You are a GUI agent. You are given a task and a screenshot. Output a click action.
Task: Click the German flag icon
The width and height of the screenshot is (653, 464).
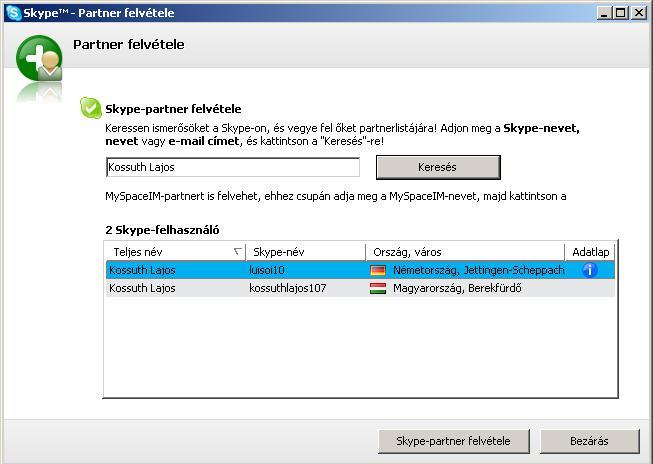[x=377, y=270]
